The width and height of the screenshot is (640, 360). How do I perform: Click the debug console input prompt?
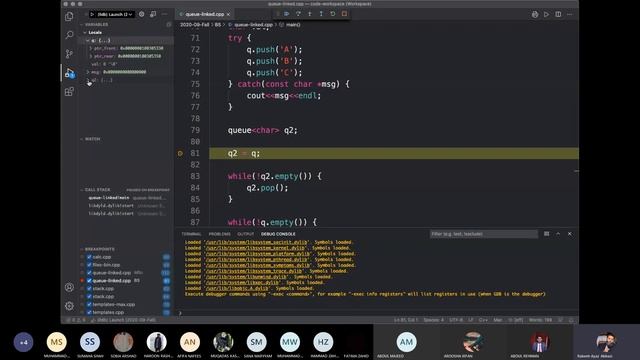(x=378, y=313)
